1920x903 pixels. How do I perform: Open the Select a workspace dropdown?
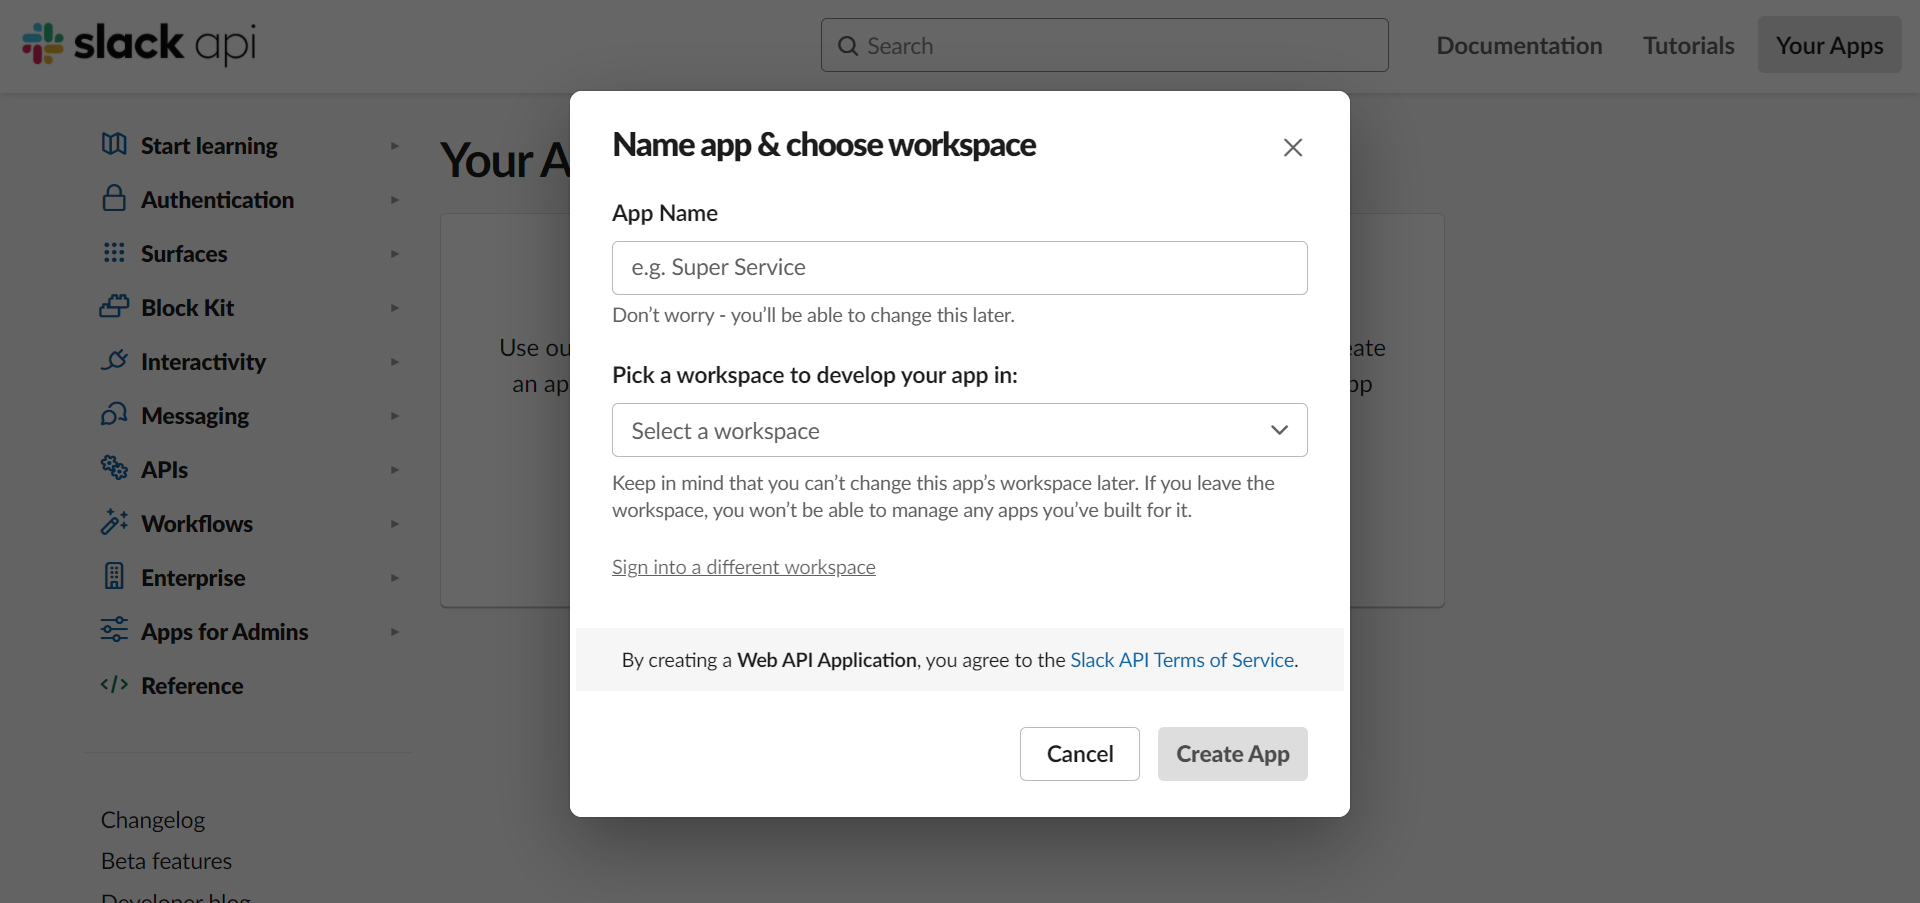[960, 430]
